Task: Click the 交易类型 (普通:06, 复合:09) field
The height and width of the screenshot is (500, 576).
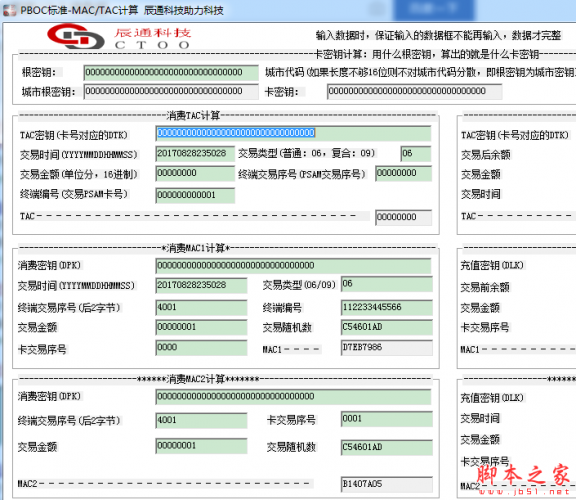Action: (x=416, y=154)
